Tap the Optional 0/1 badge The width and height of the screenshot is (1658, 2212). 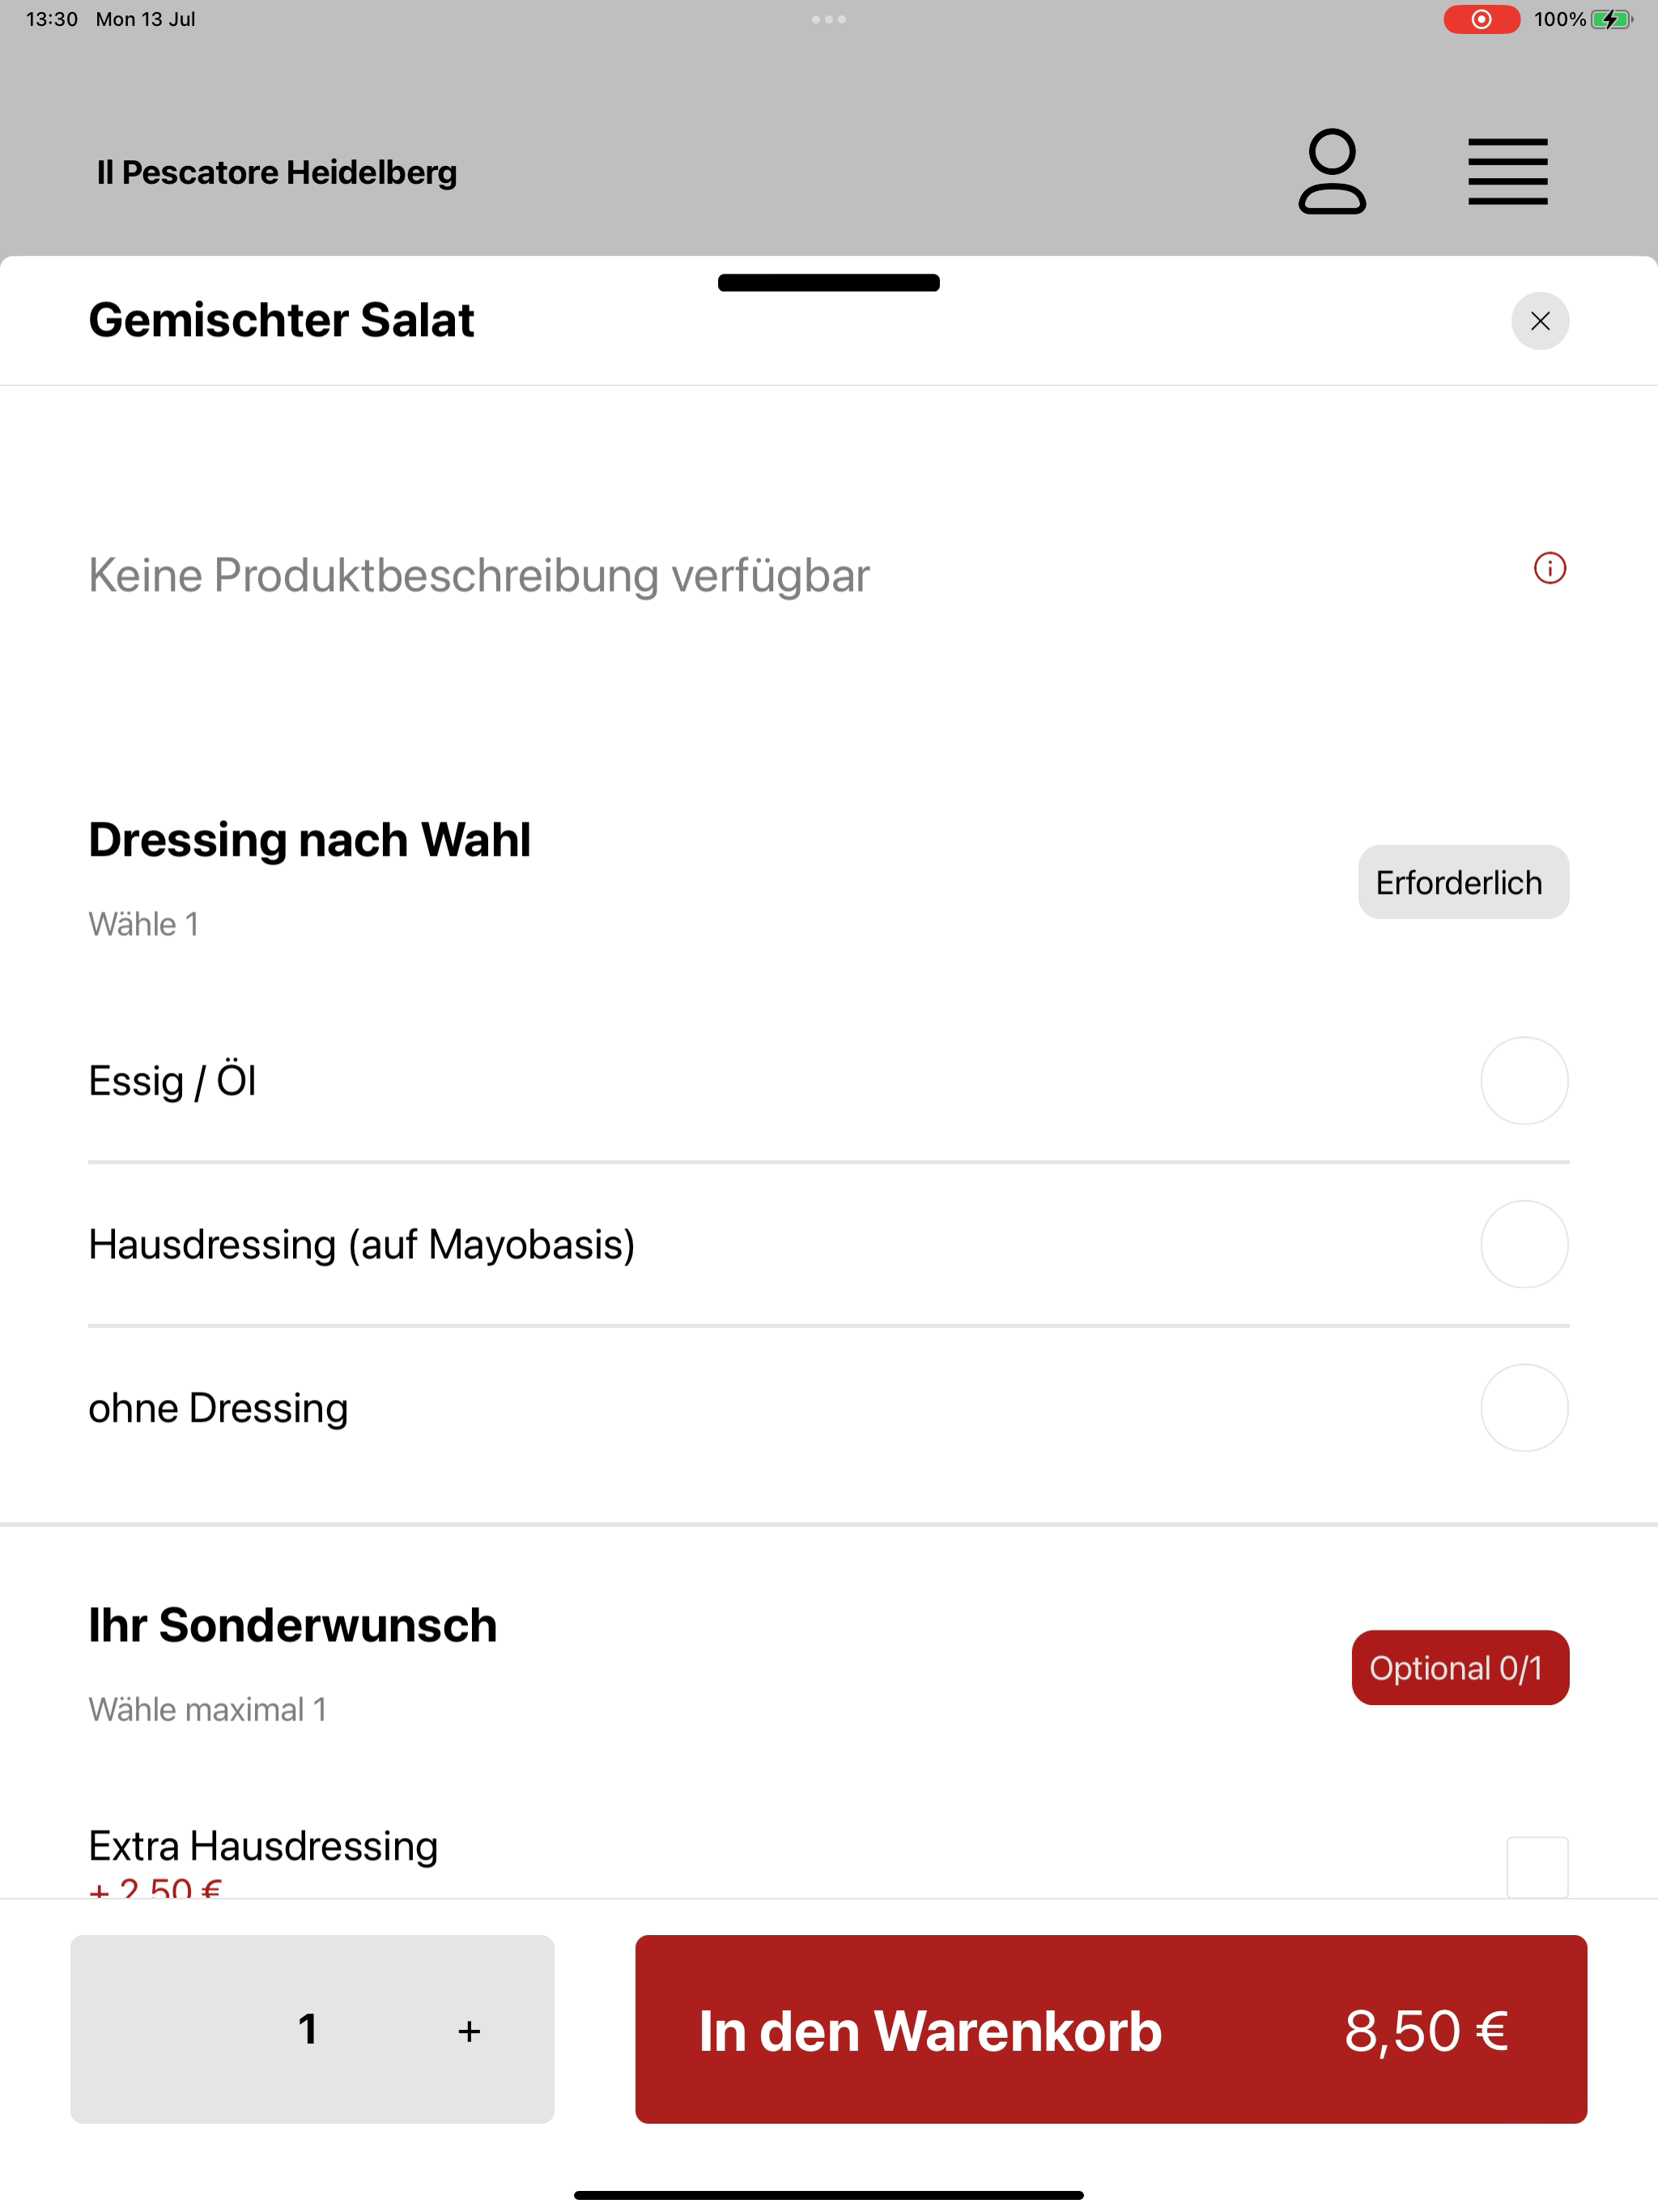point(1460,1668)
